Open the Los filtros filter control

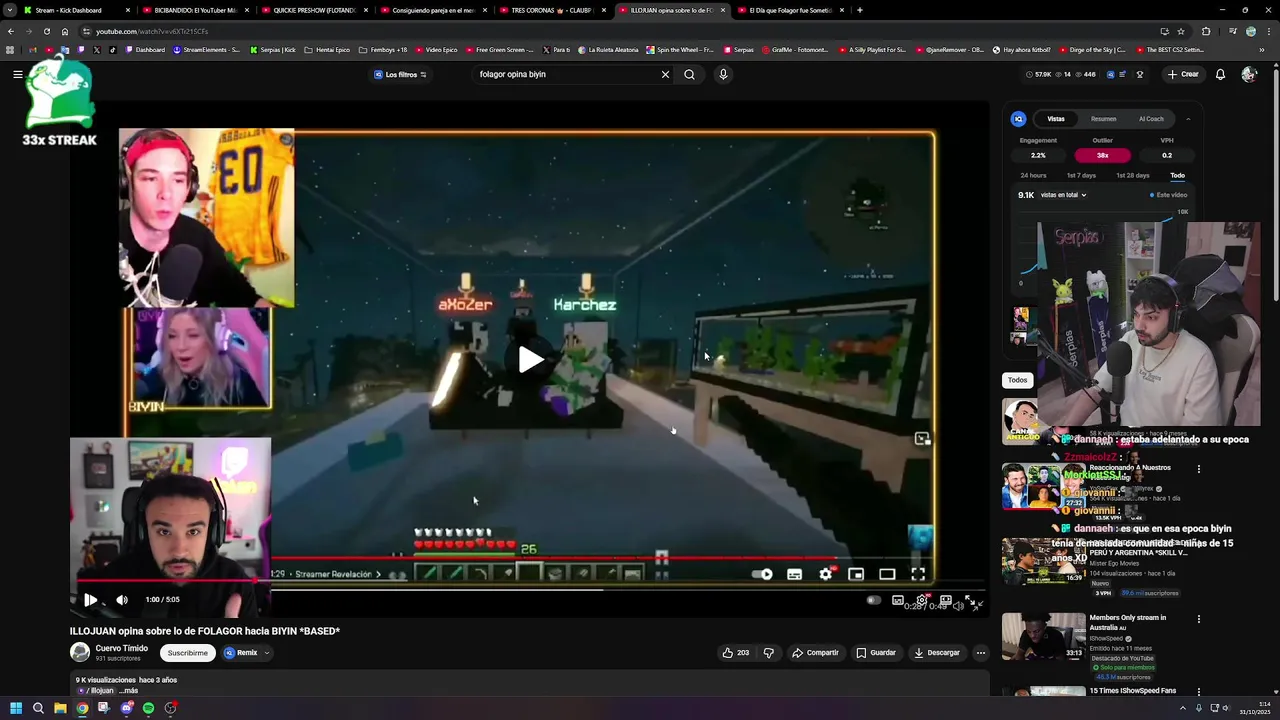click(x=400, y=75)
